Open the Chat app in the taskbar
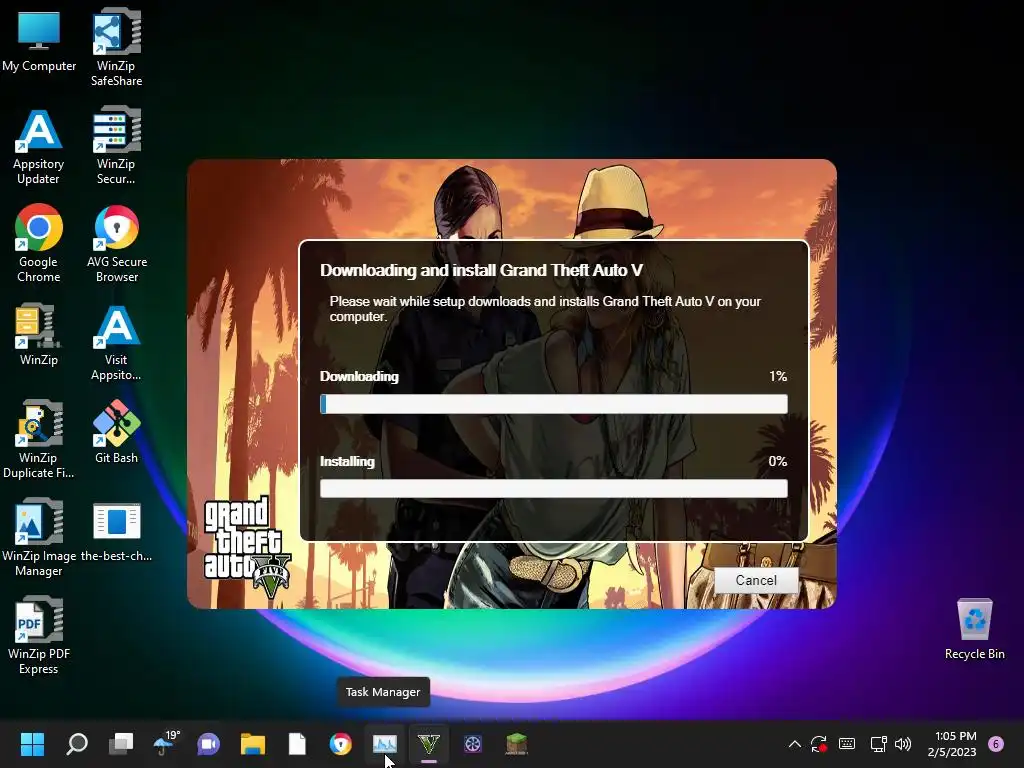The image size is (1024, 768). [x=208, y=744]
